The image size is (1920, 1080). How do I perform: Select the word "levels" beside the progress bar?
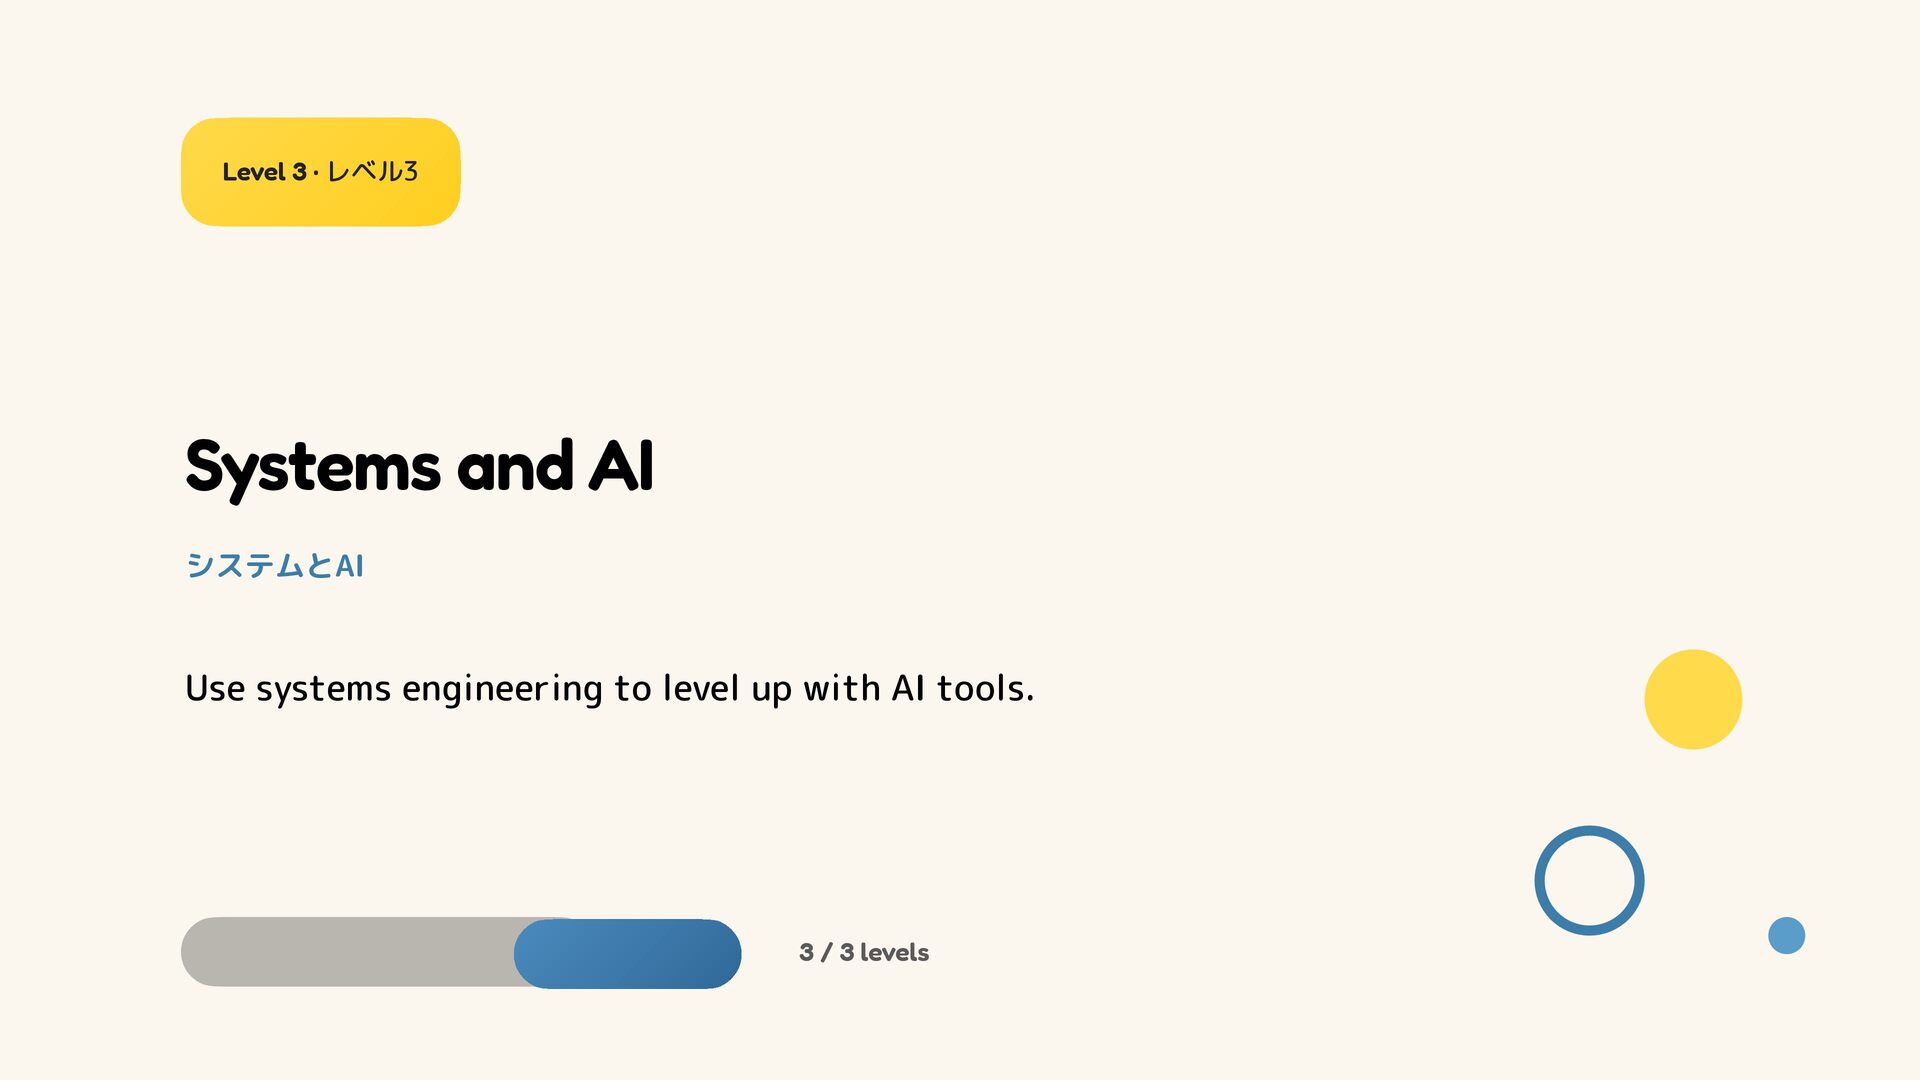pyautogui.click(x=894, y=952)
